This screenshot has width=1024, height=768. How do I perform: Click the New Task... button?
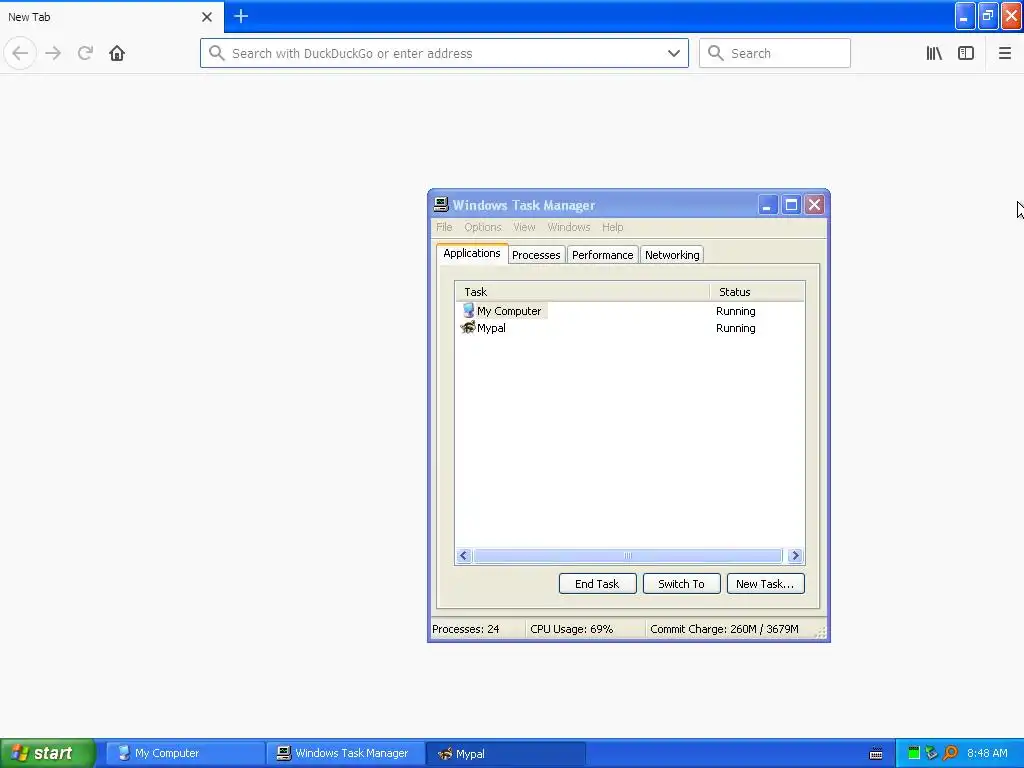point(765,584)
